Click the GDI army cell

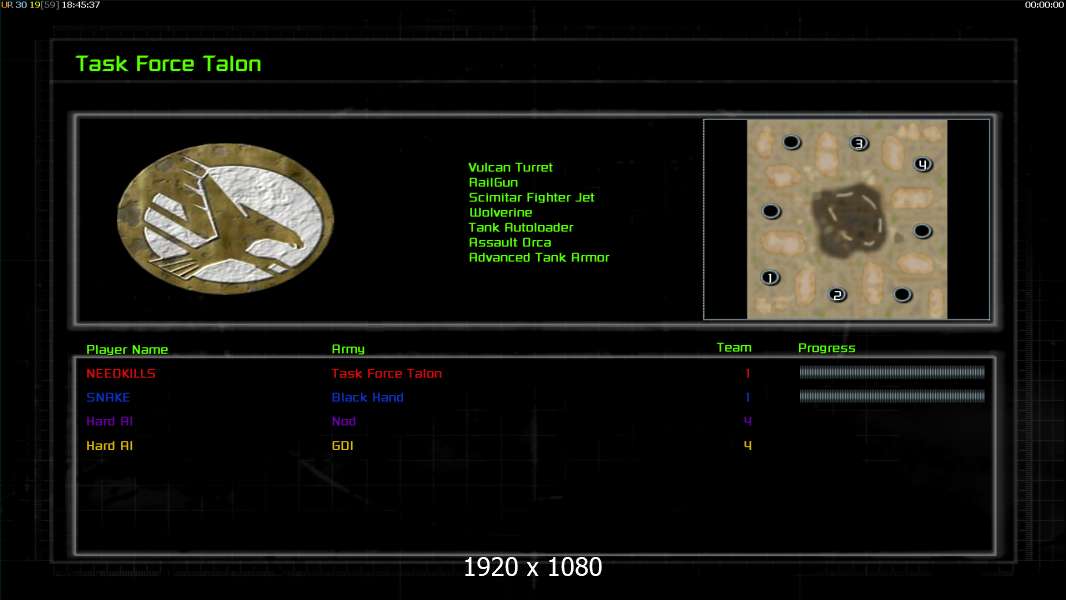coord(343,445)
